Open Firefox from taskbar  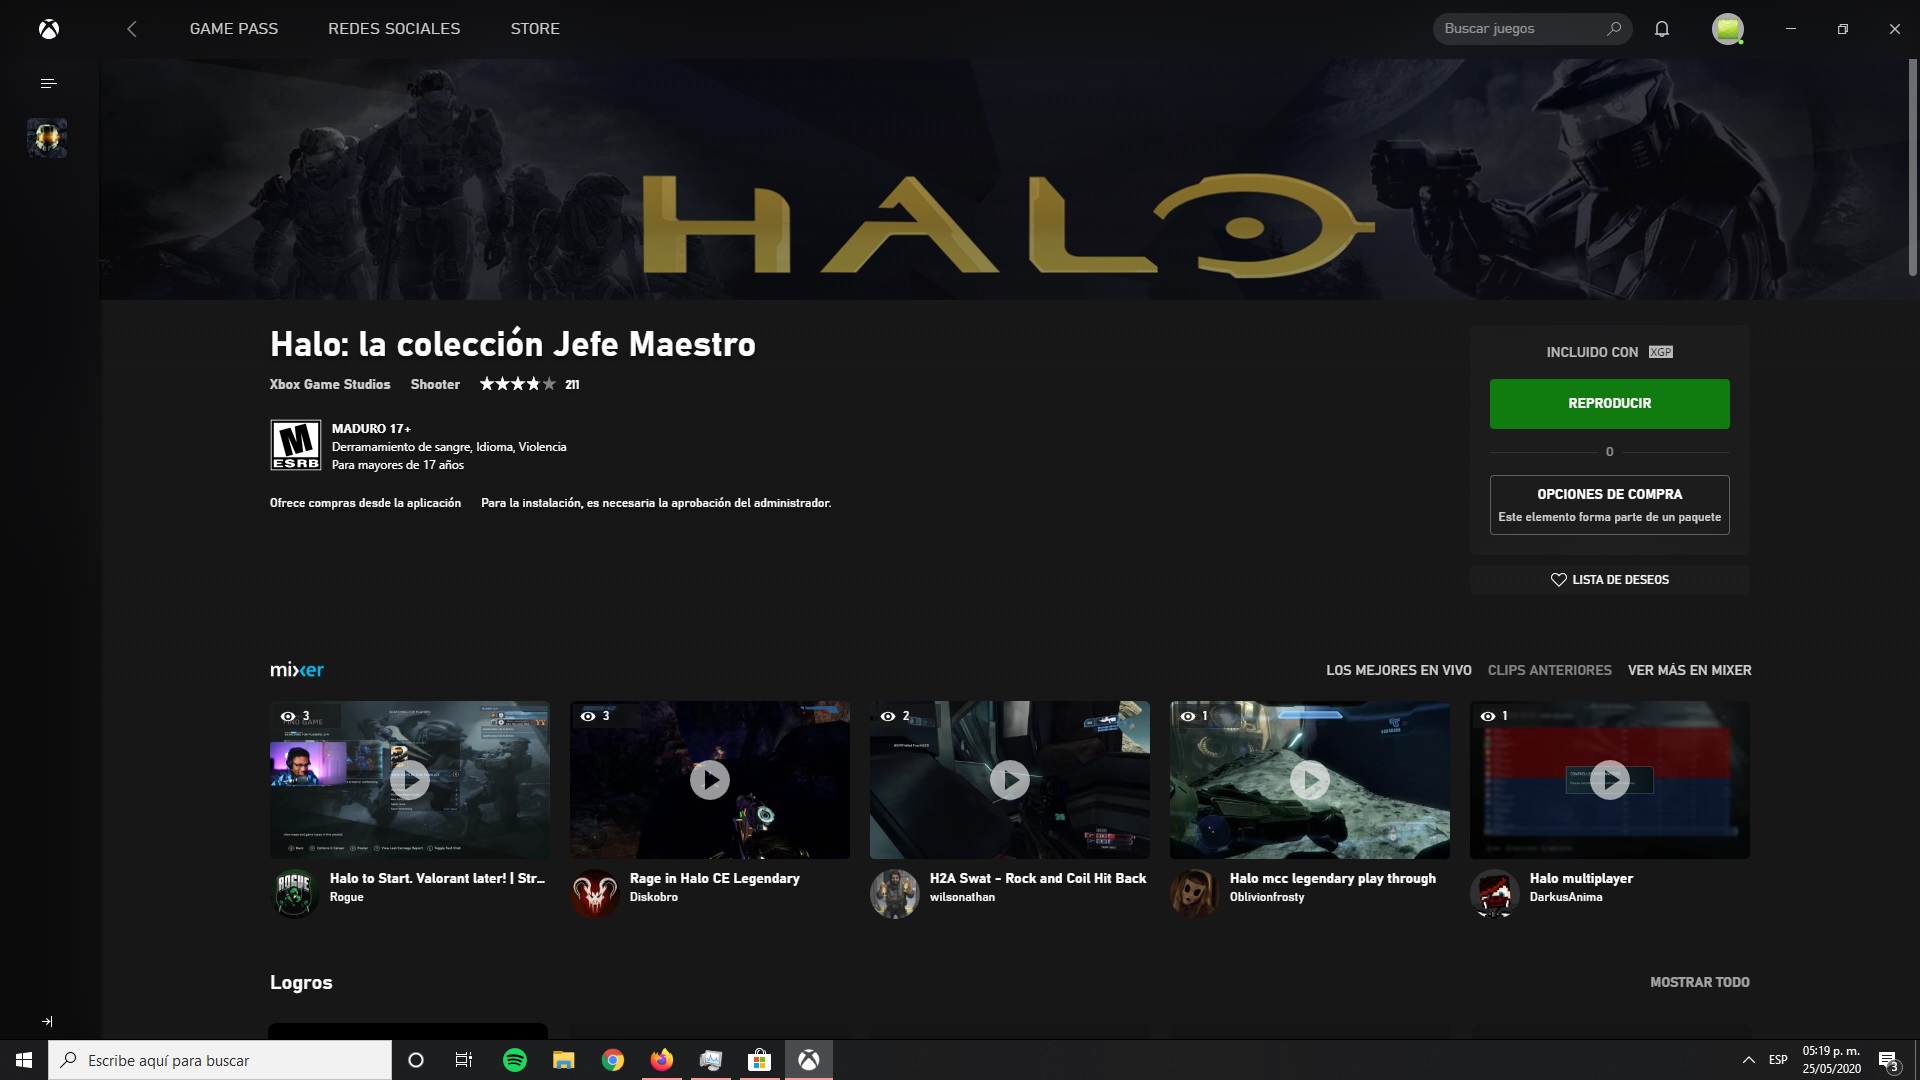point(662,1060)
